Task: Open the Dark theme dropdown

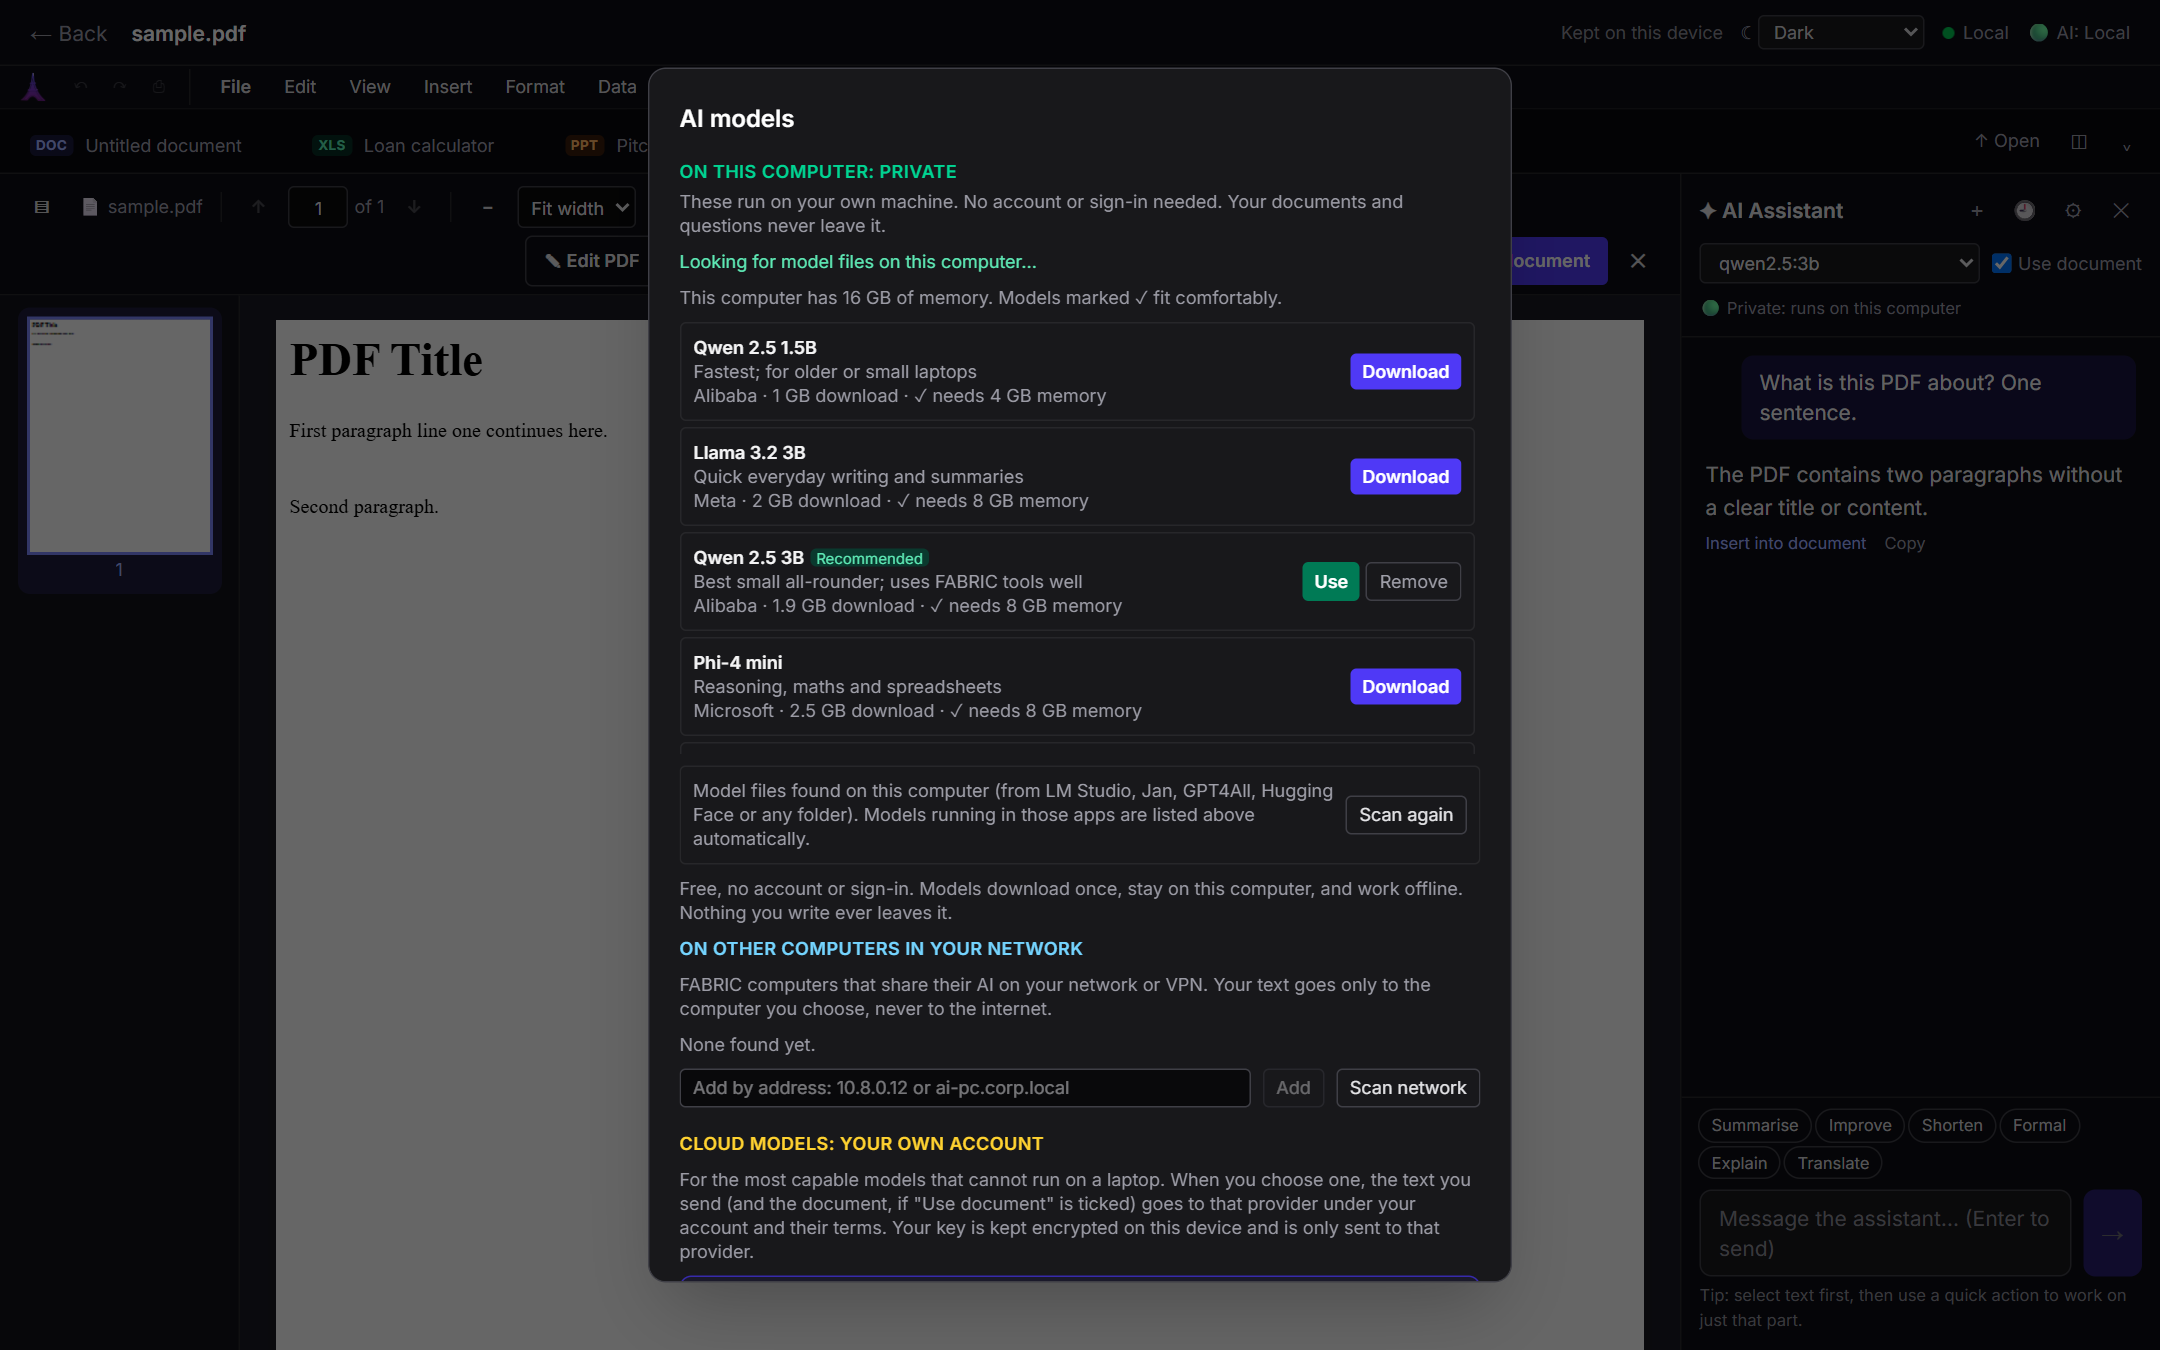Action: (1841, 33)
